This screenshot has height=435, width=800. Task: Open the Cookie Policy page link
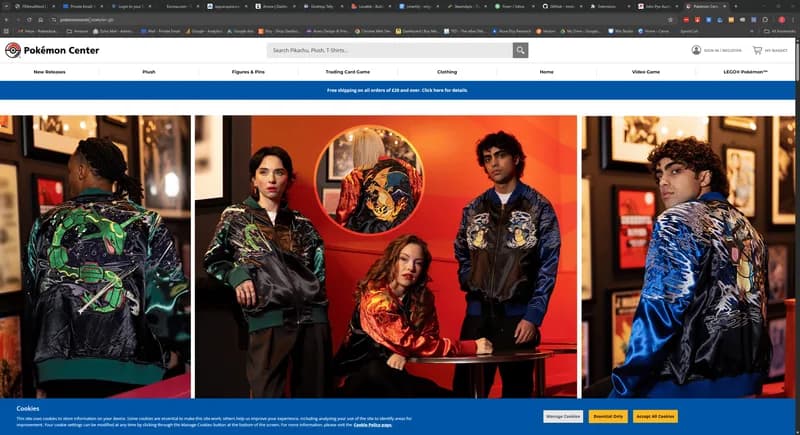tap(372, 425)
